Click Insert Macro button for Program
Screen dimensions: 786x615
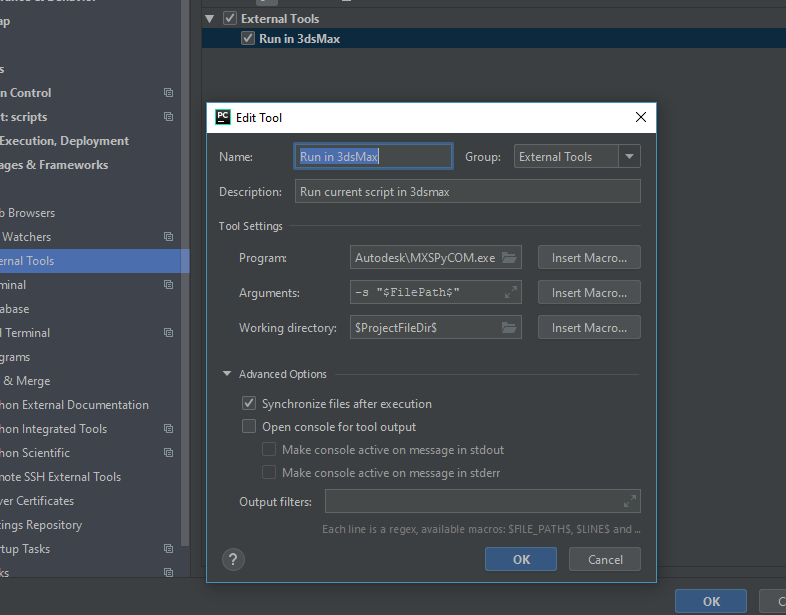point(589,258)
